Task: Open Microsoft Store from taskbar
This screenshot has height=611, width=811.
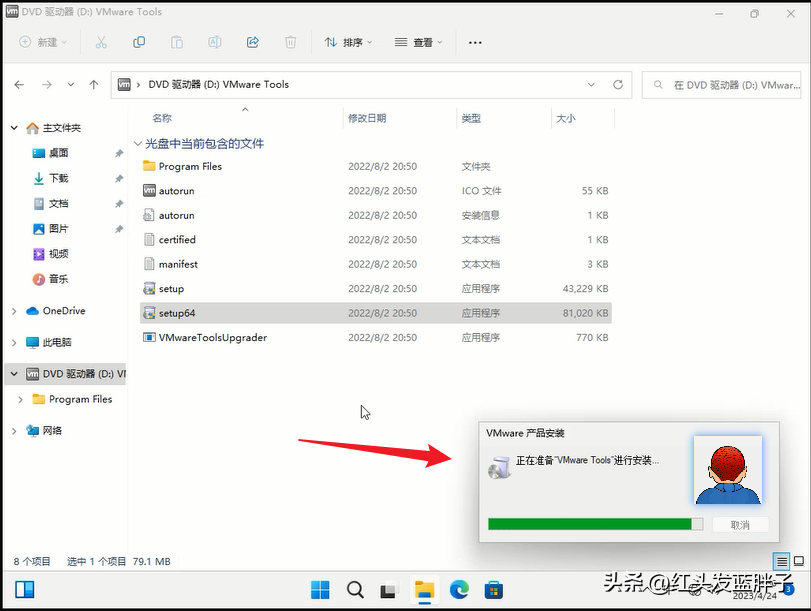Action: [494, 590]
